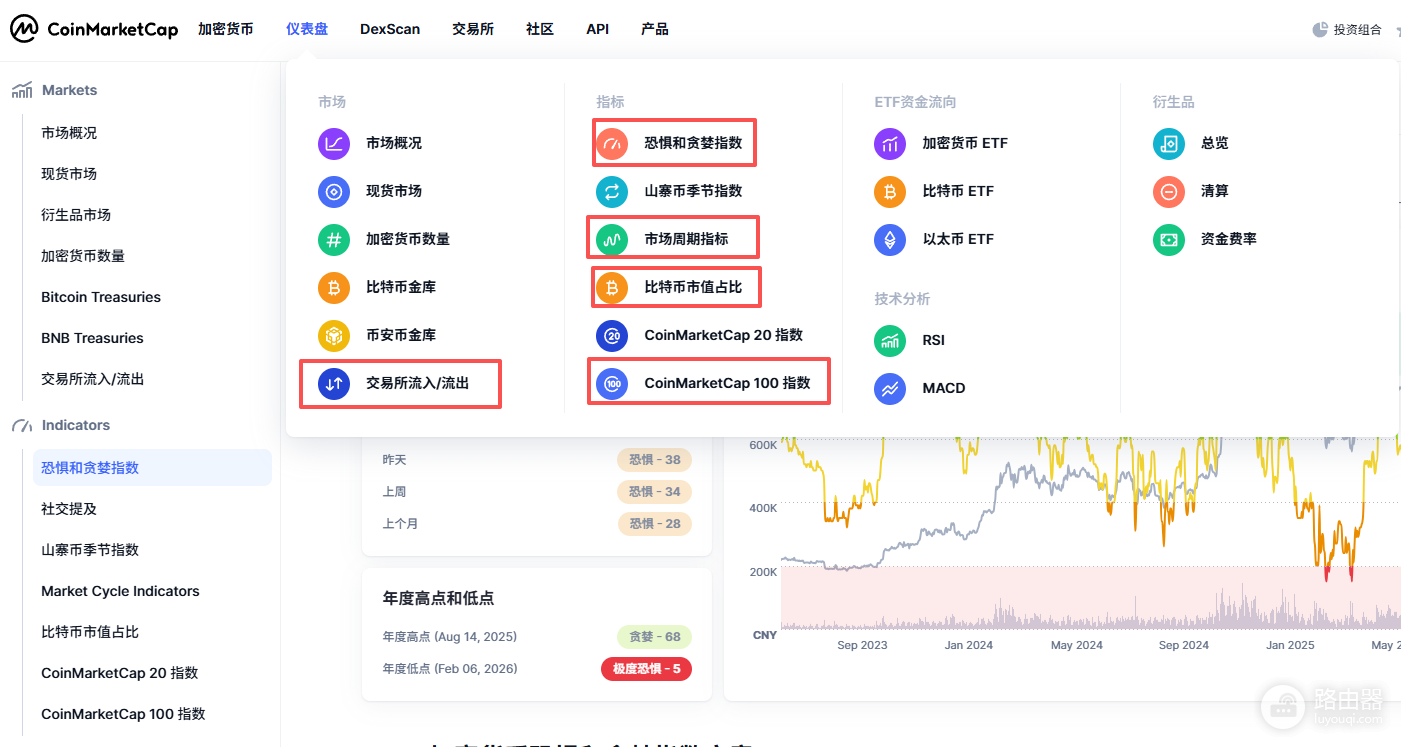Click the 贪婪 - 68 yearly high badge

tap(654, 637)
